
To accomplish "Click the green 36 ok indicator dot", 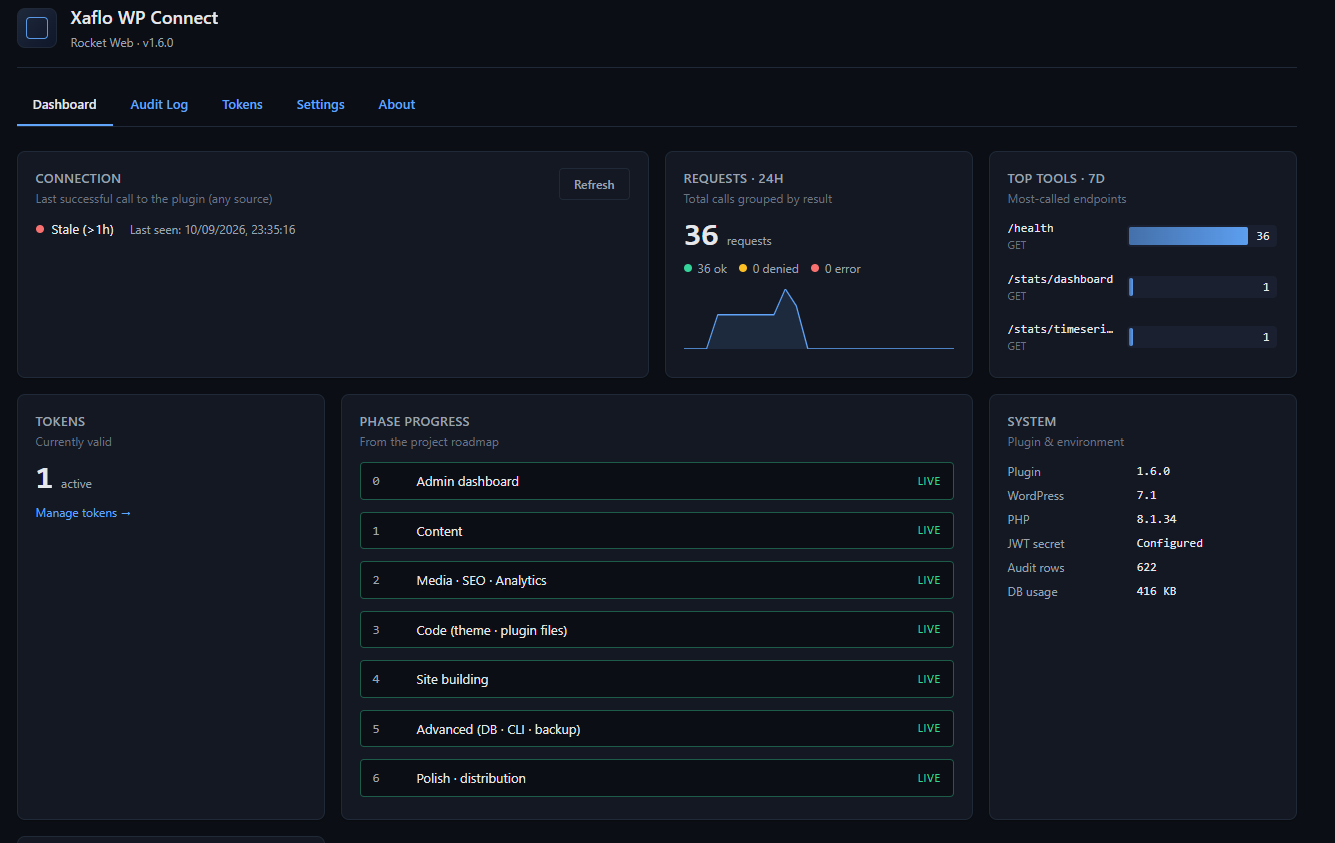I will click(688, 268).
